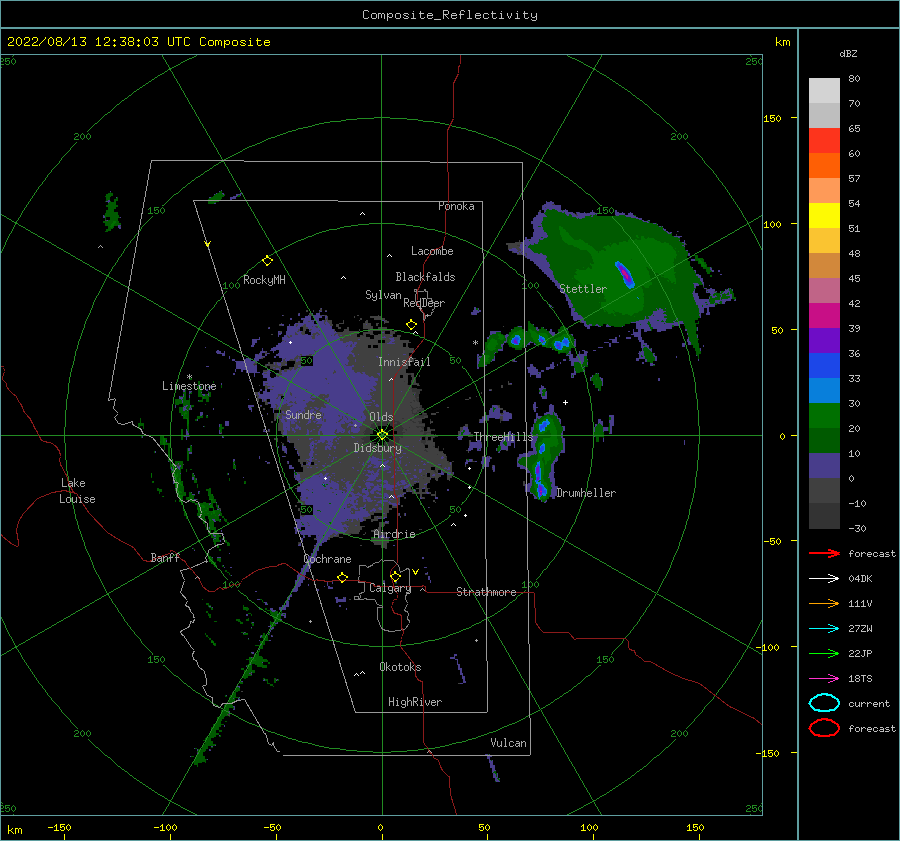Click the Banff label
The width and height of the screenshot is (900, 841).
pos(165,557)
